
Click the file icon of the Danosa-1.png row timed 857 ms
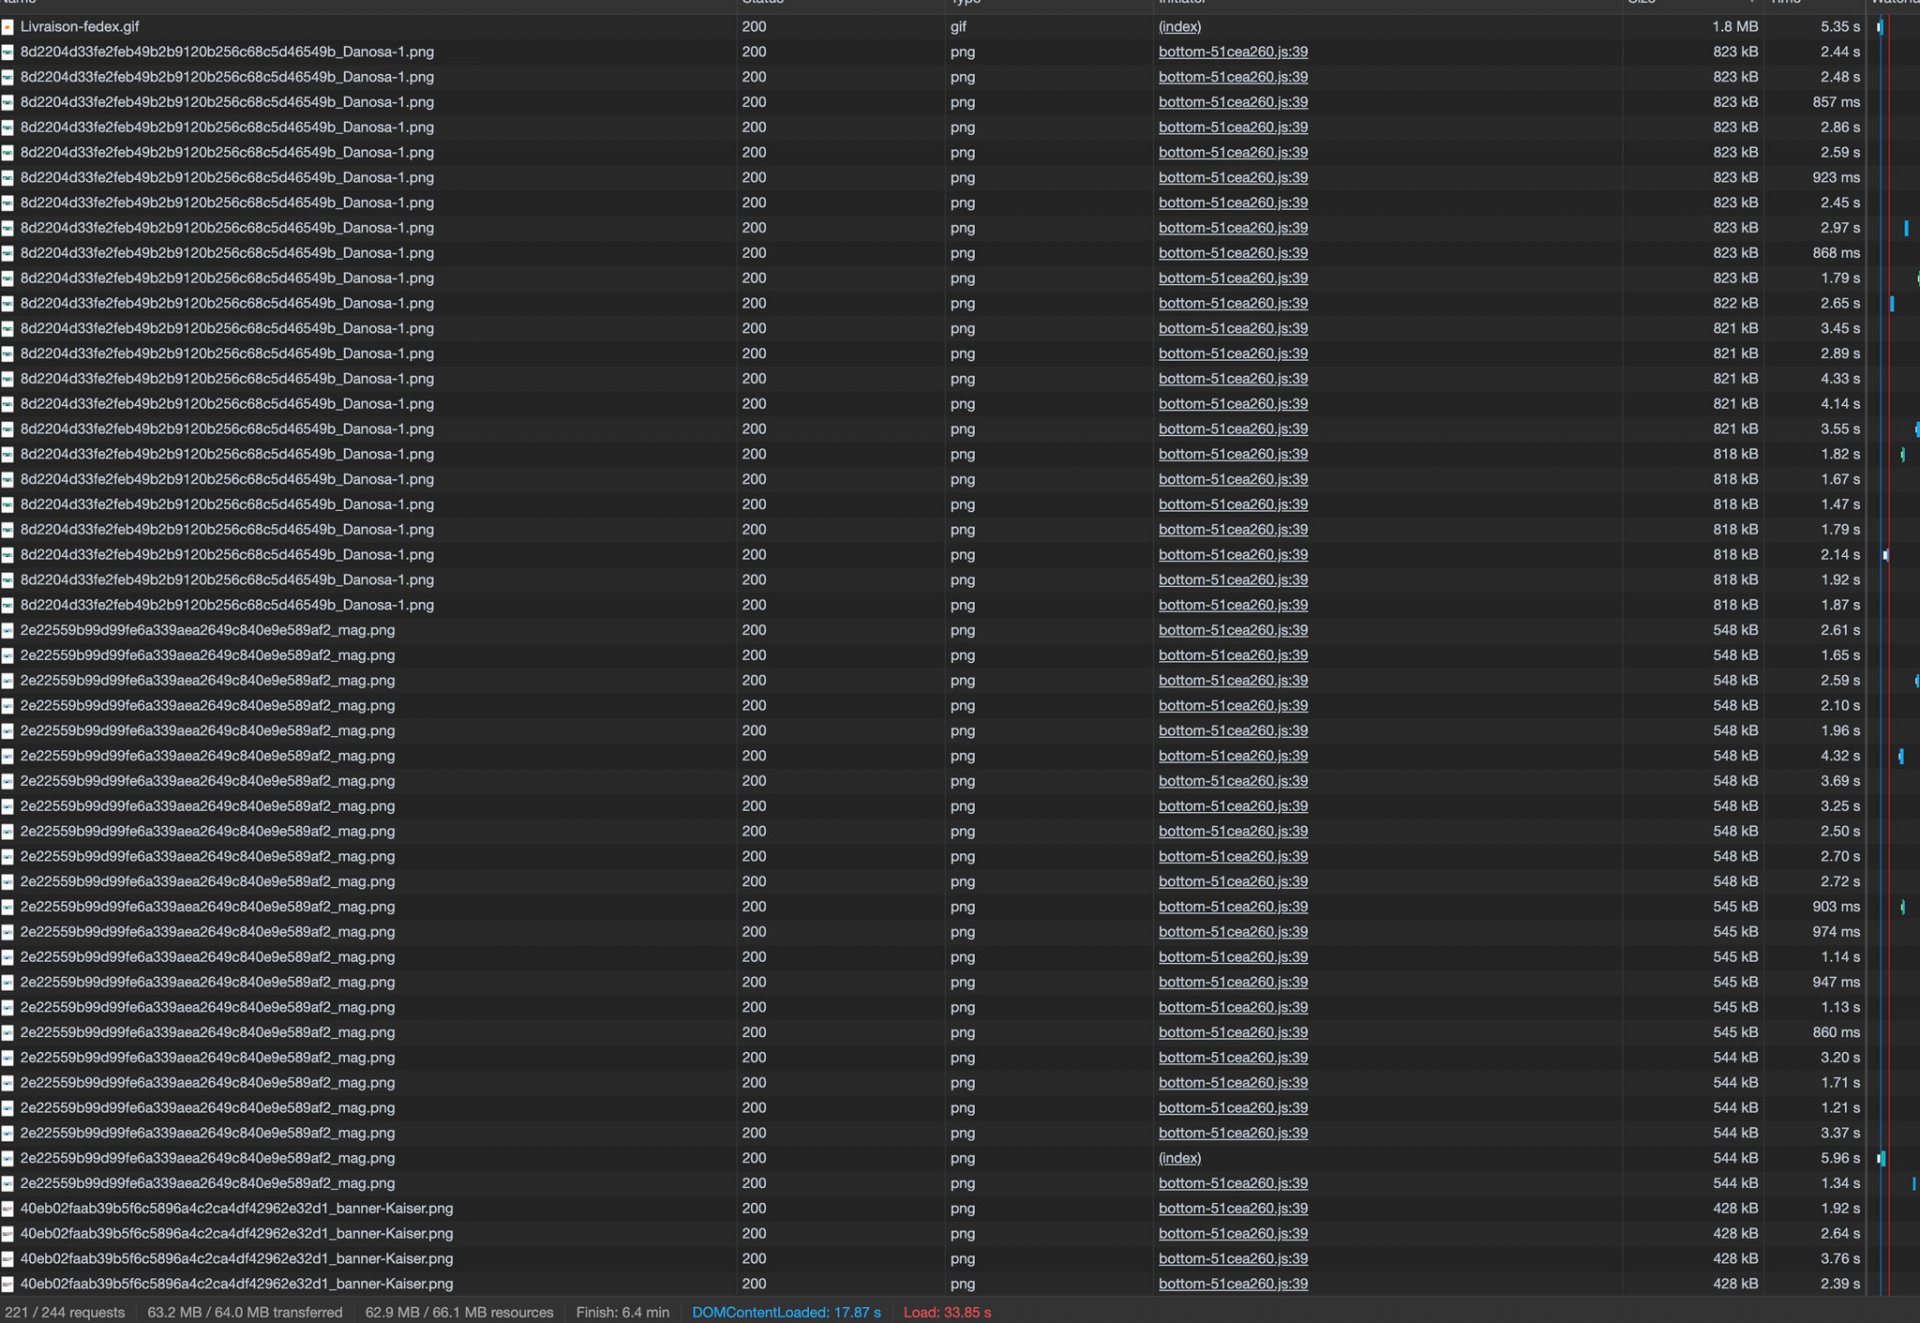8,102
